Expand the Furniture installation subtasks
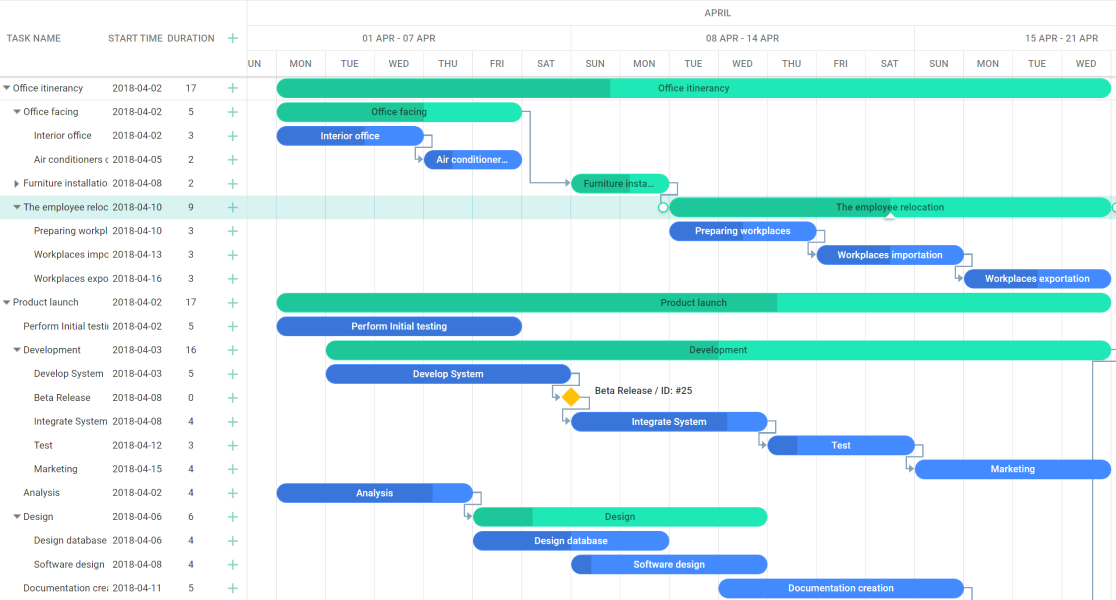1116x600 pixels. [x=16, y=183]
